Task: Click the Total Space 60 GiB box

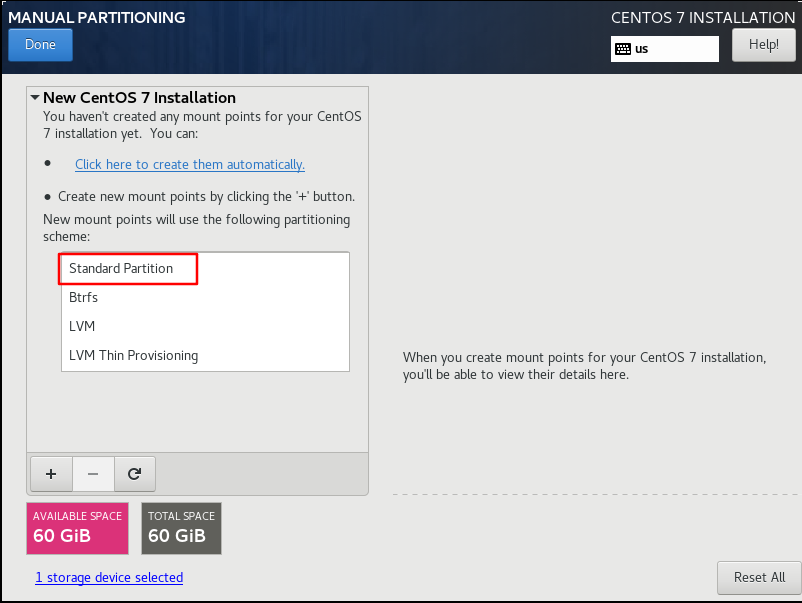Action: coord(182,528)
